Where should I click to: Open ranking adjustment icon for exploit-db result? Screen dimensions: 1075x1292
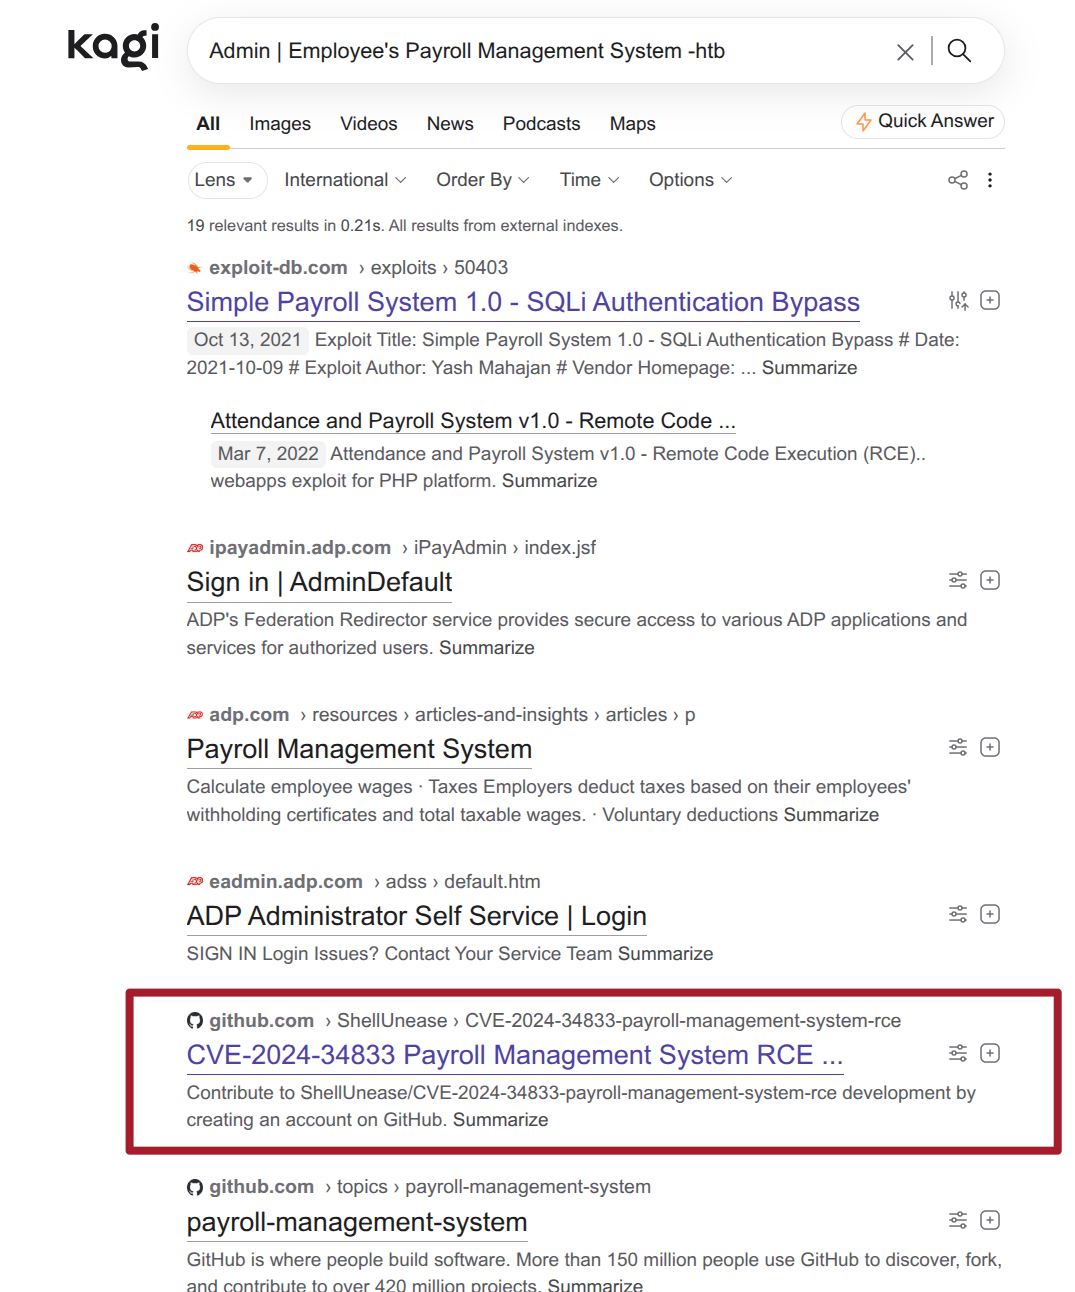click(958, 300)
